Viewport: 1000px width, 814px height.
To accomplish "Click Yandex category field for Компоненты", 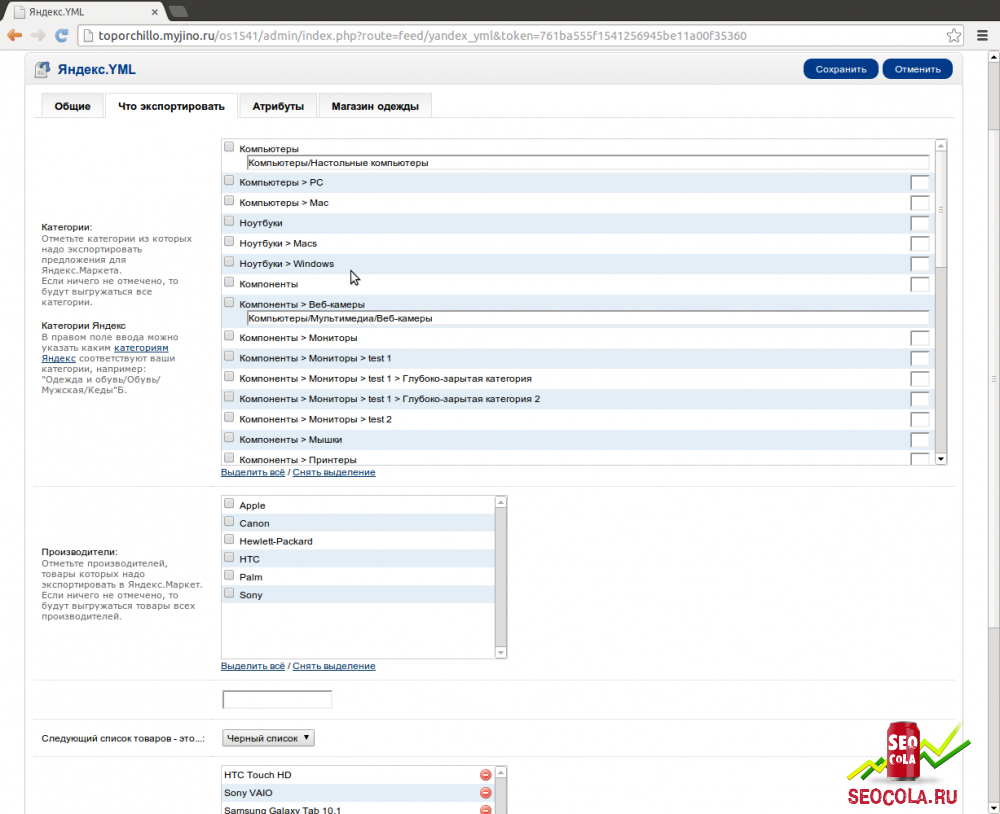I will coord(920,285).
